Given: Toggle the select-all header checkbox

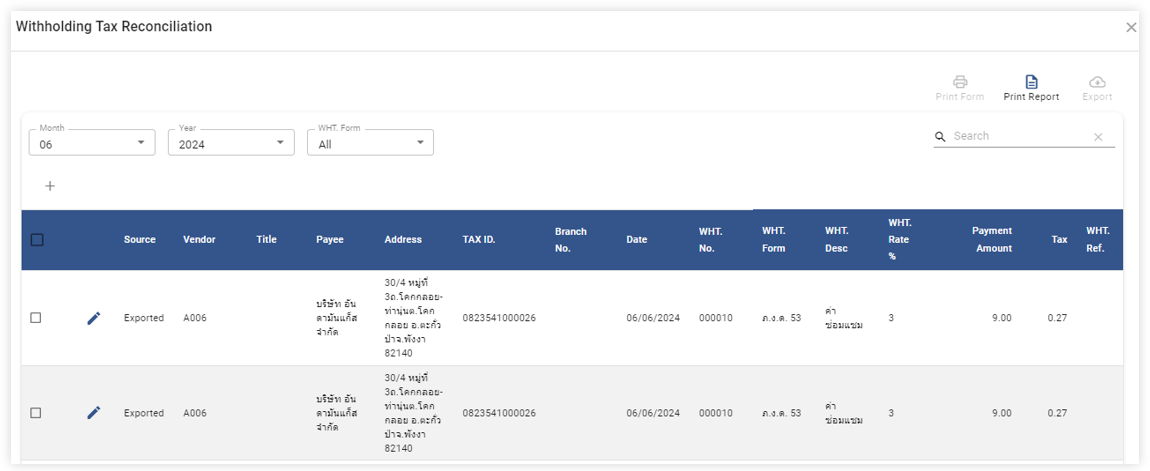Looking at the screenshot, I should 37,240.
